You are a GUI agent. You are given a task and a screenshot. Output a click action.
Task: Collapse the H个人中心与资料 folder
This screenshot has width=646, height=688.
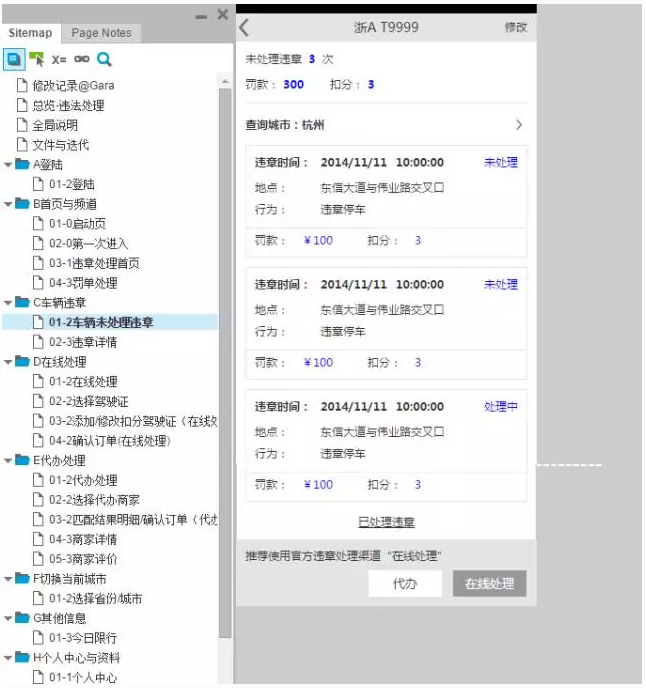coord(7,658)
